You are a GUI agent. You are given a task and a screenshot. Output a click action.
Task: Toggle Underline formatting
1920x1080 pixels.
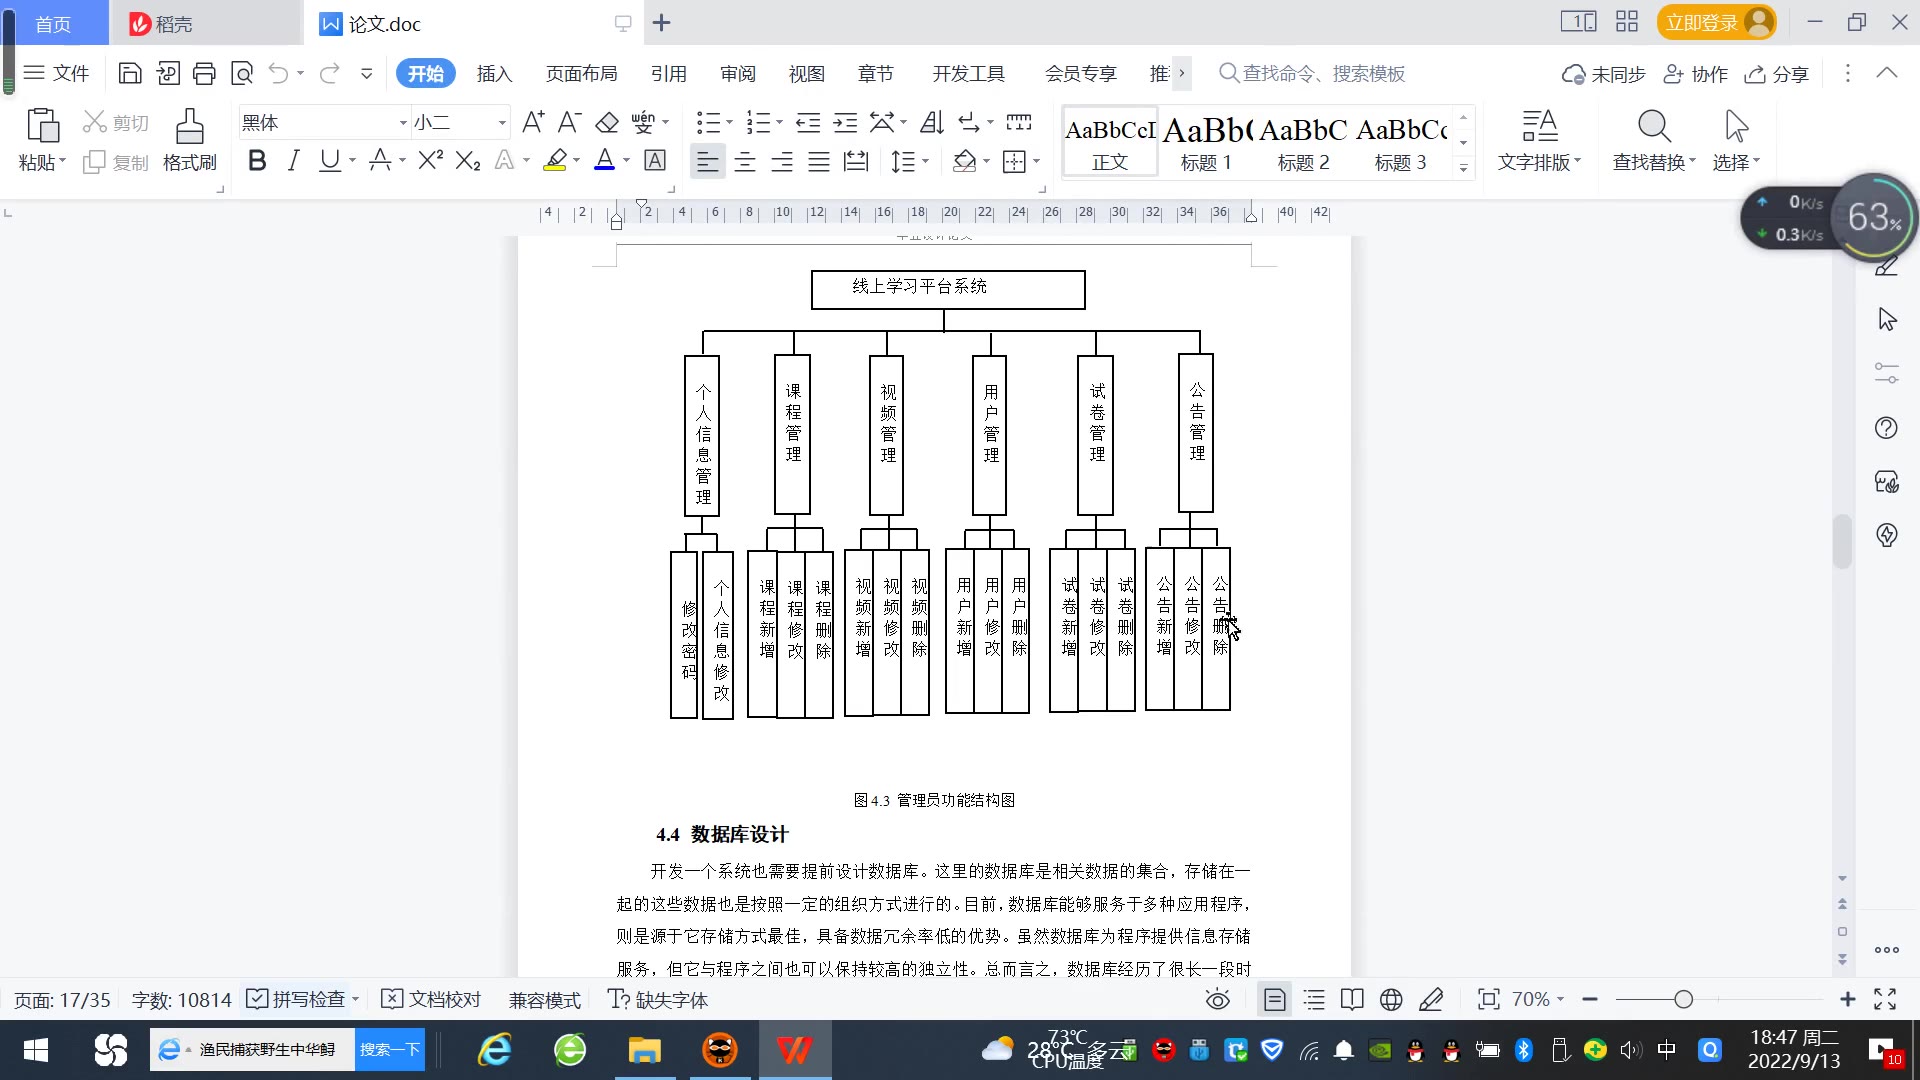(x=329, y=160)
